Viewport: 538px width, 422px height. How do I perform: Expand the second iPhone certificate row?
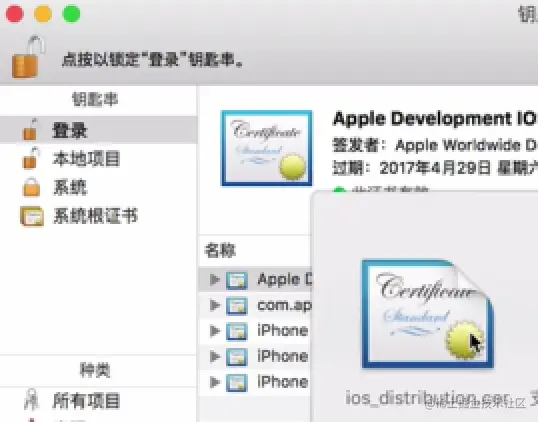click(215, 356)
